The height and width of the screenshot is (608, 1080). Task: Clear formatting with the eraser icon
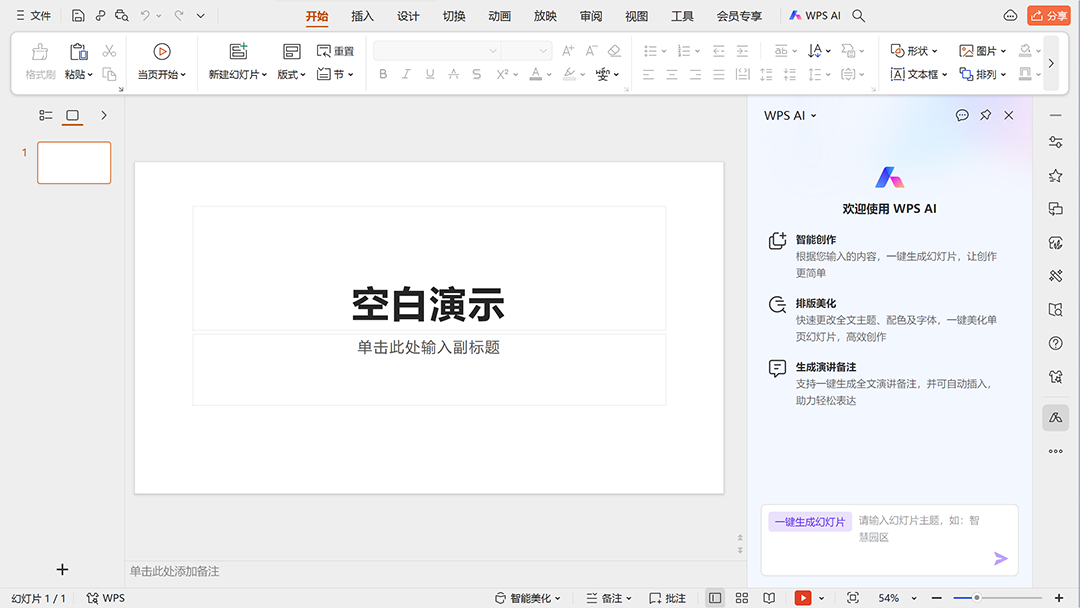[614, 50]
